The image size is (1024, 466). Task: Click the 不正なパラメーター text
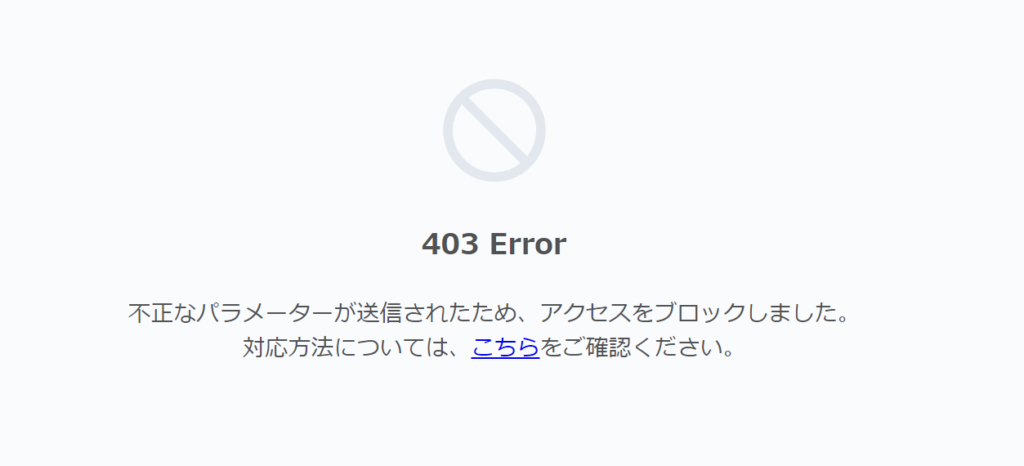pos(231,313)
